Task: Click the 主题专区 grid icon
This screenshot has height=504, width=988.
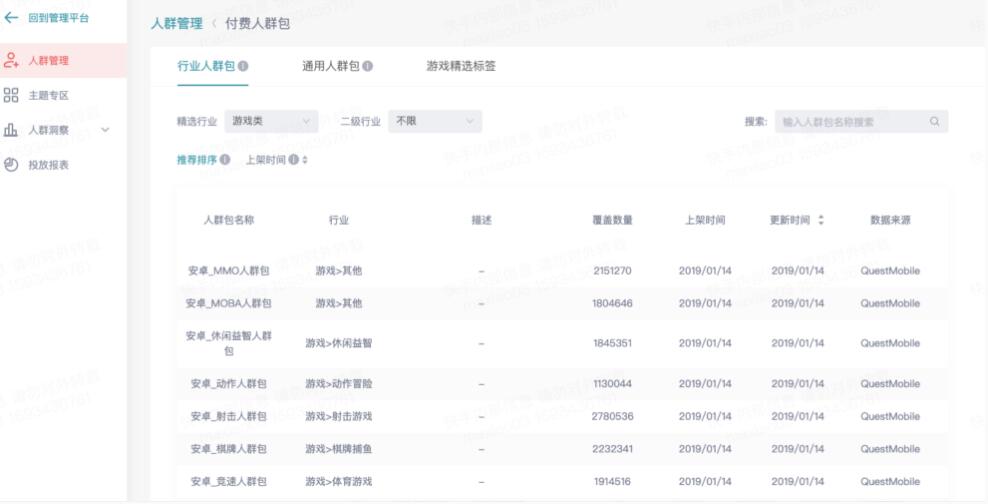Action: coord(11,95)
